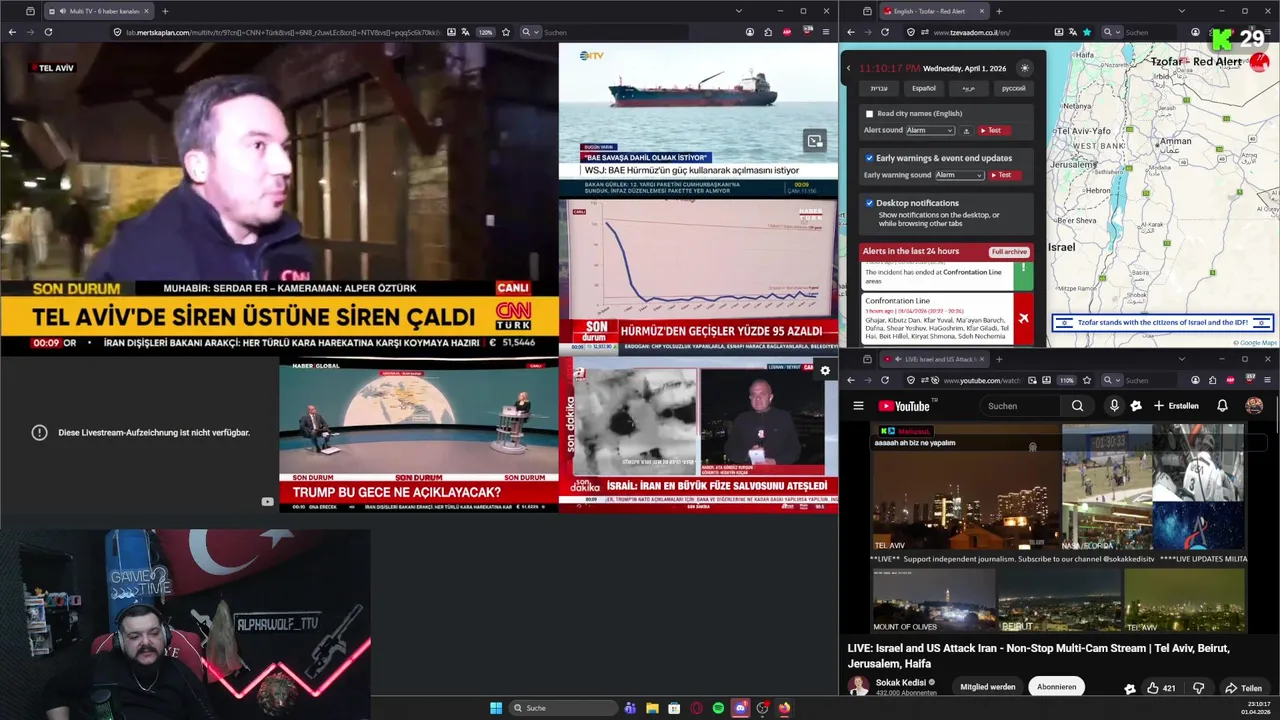Click Multi TV 120% zoom indicator
This screenshot has width=1280, height=720.
click(x=485, y=32)
